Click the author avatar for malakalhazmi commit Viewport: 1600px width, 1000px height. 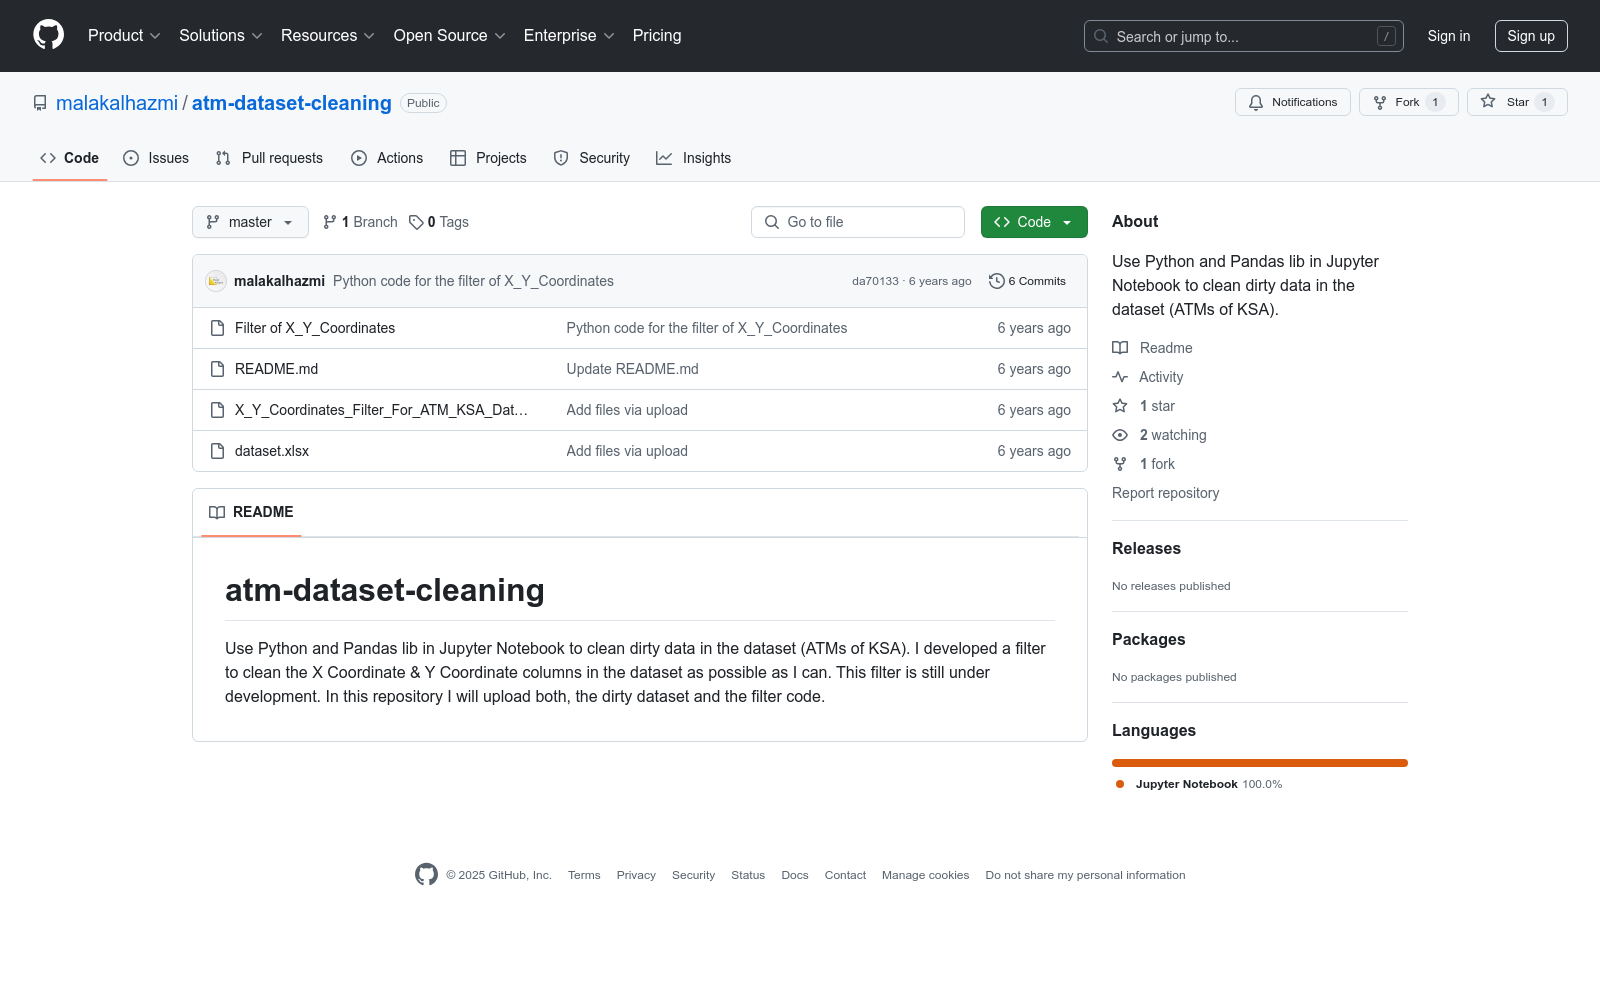click(x=216, y=281)
